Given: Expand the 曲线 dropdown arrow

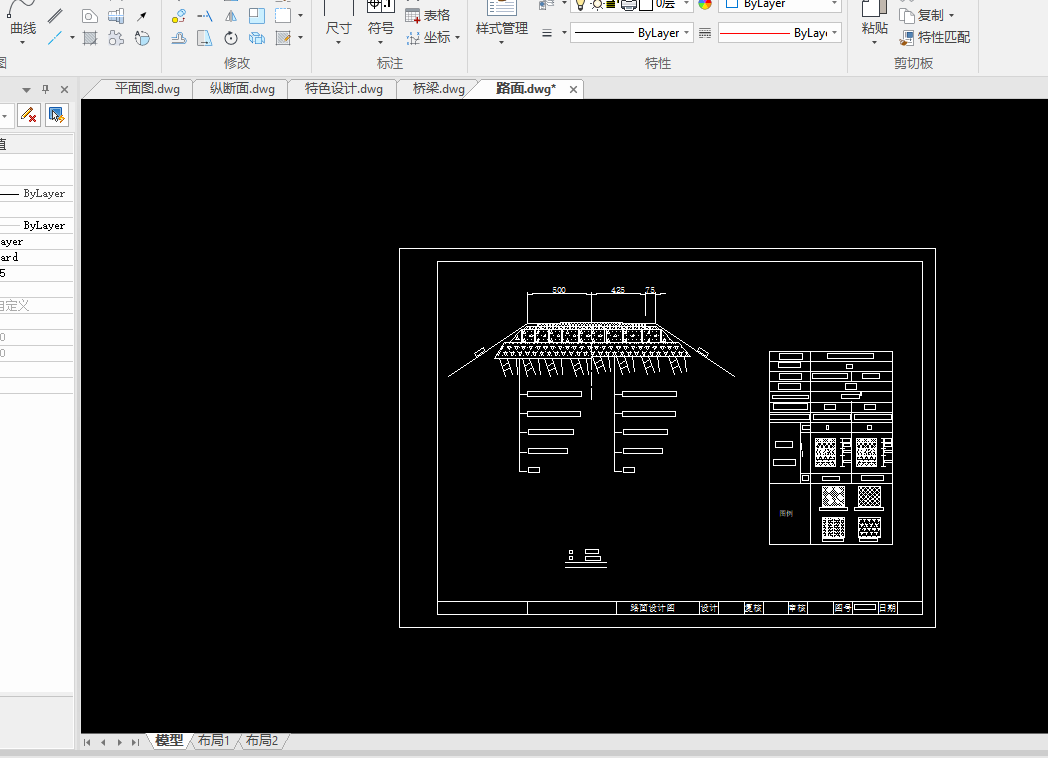Looking at the screenshot, I should [x=22, y=43].
